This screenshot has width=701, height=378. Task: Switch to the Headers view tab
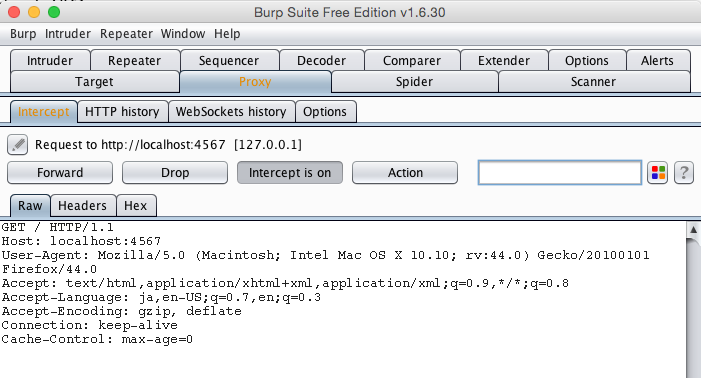point(83,206)
